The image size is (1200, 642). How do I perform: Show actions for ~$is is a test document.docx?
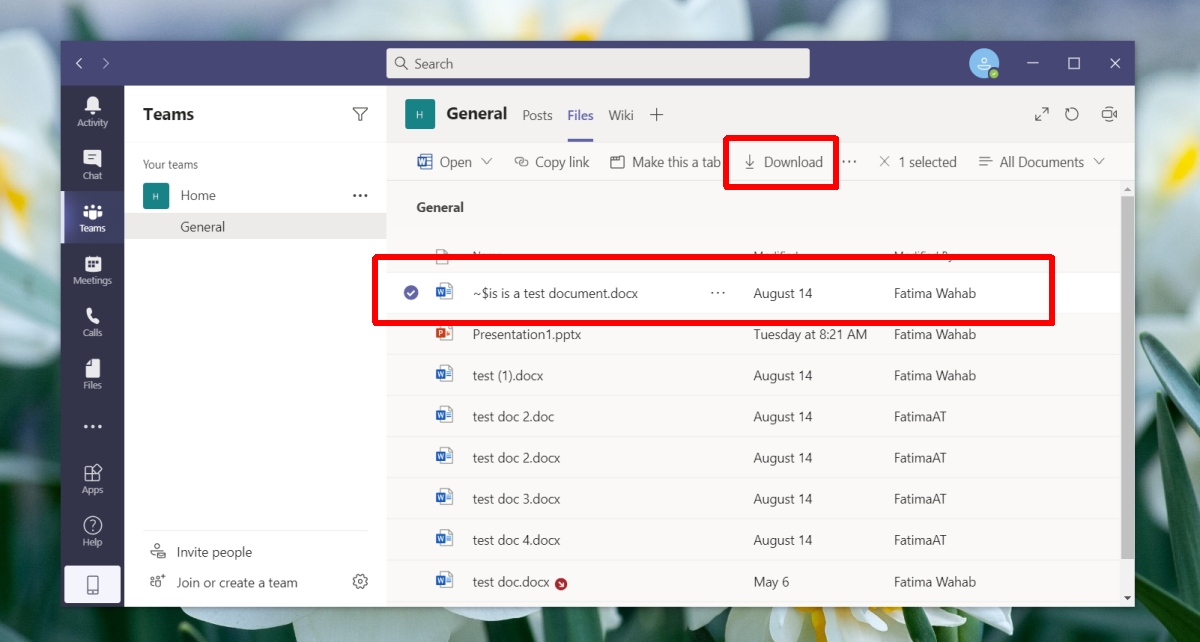point(717,293)
